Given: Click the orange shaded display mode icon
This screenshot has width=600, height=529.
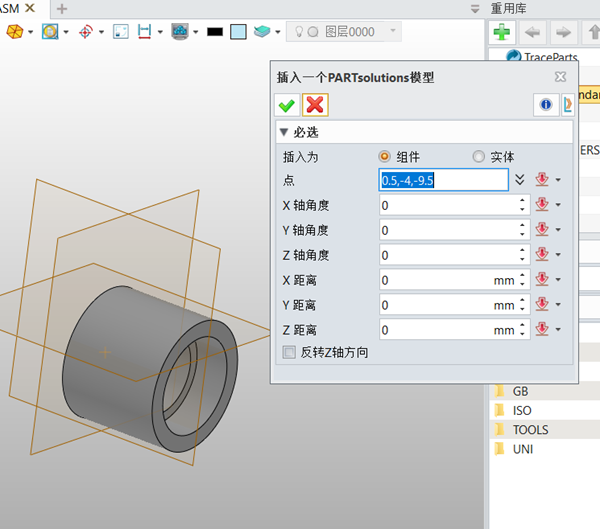Looking at the screenshot, I should pos(15,31).
